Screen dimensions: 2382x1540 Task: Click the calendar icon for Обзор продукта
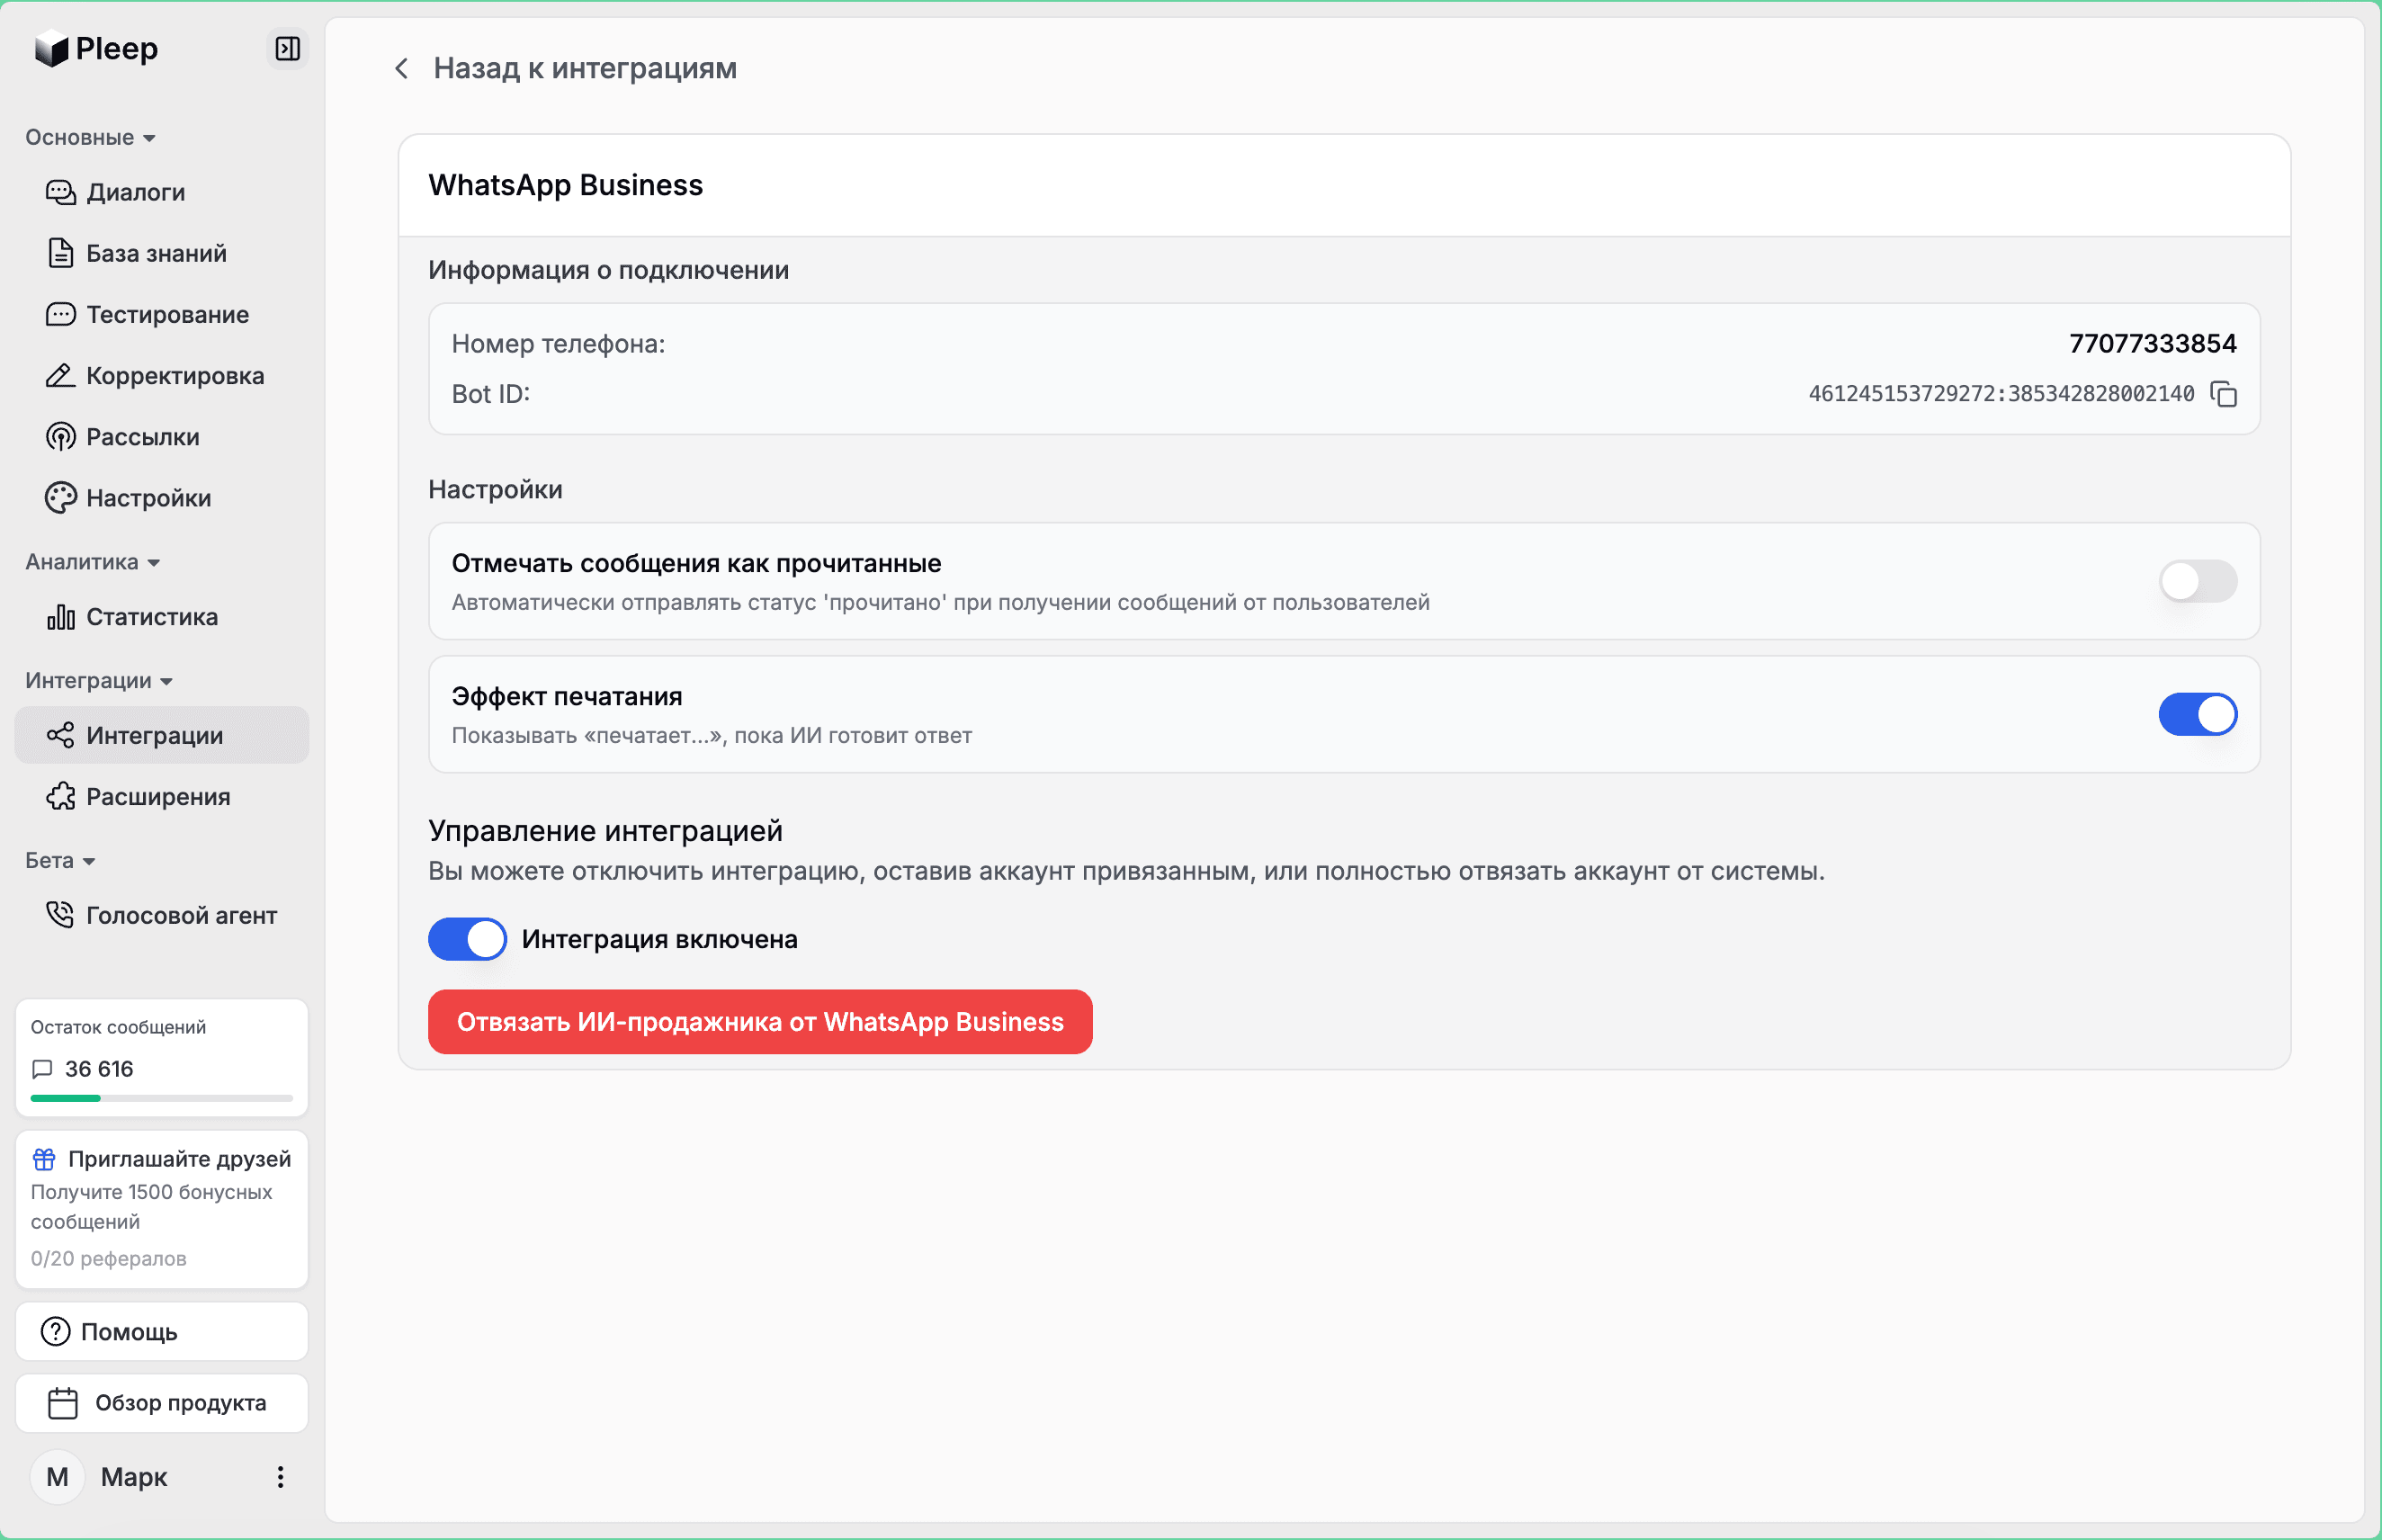(x=63, y=1403)
